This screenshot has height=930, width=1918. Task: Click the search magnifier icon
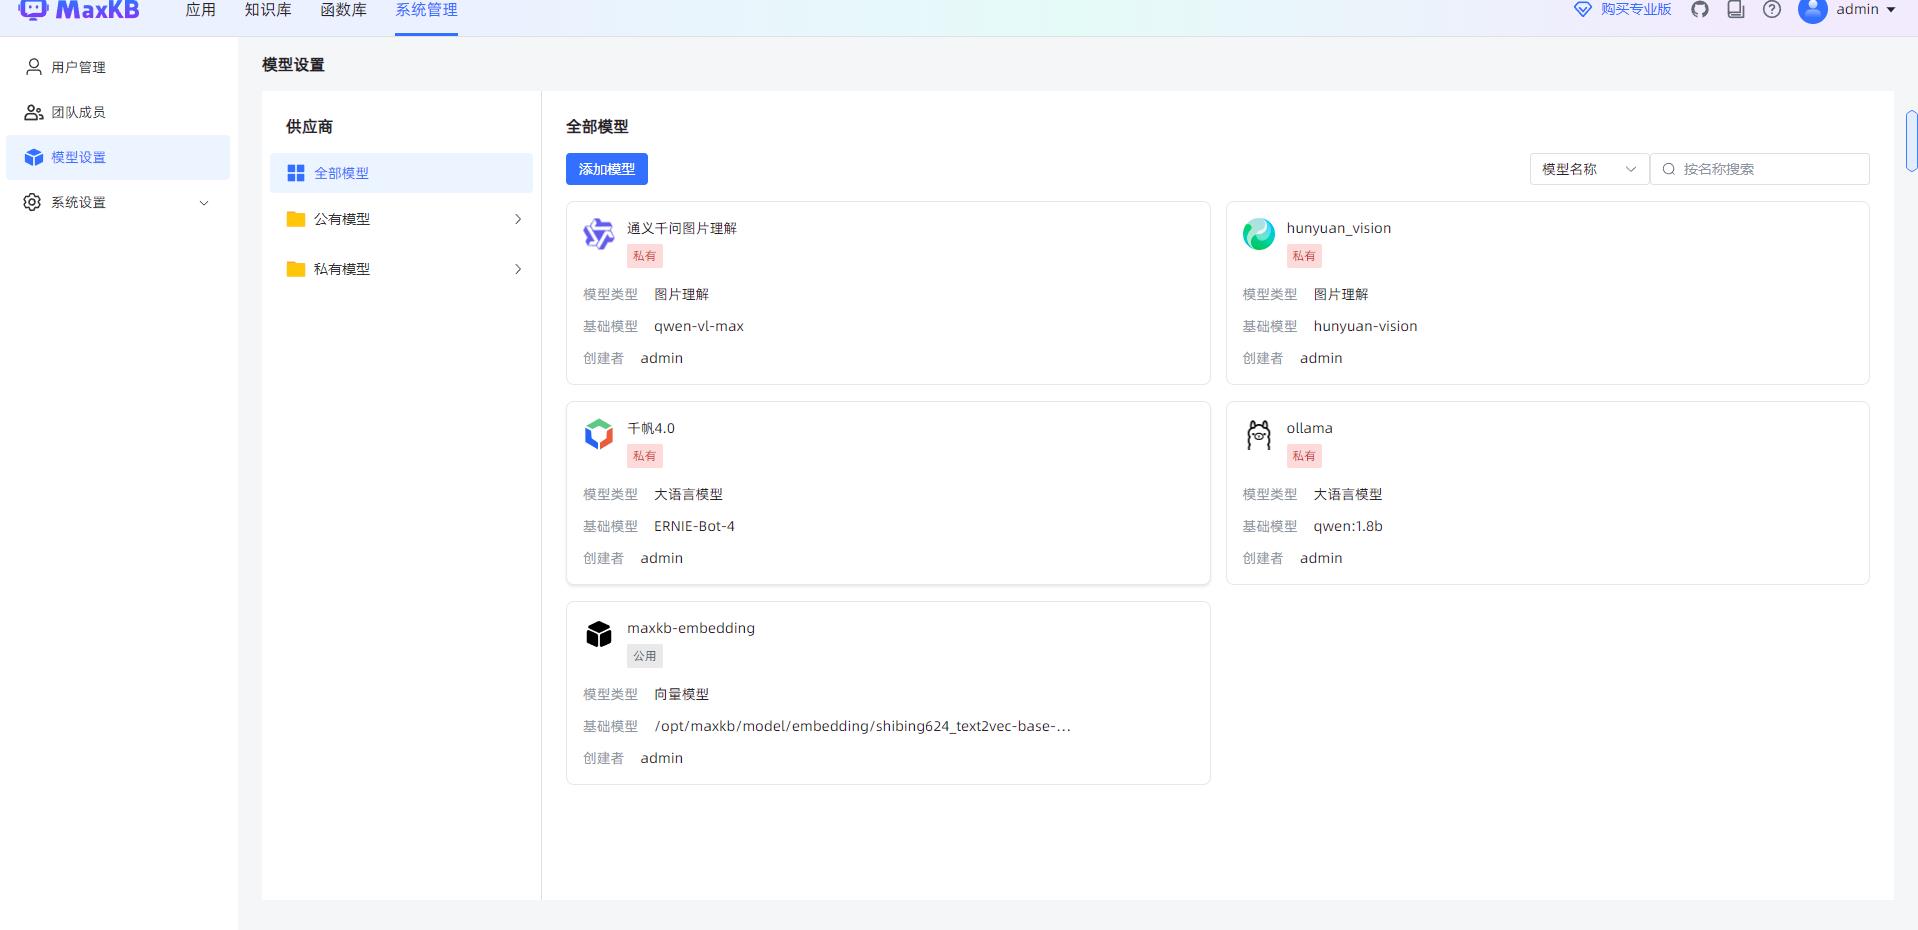click(1669, 169)
